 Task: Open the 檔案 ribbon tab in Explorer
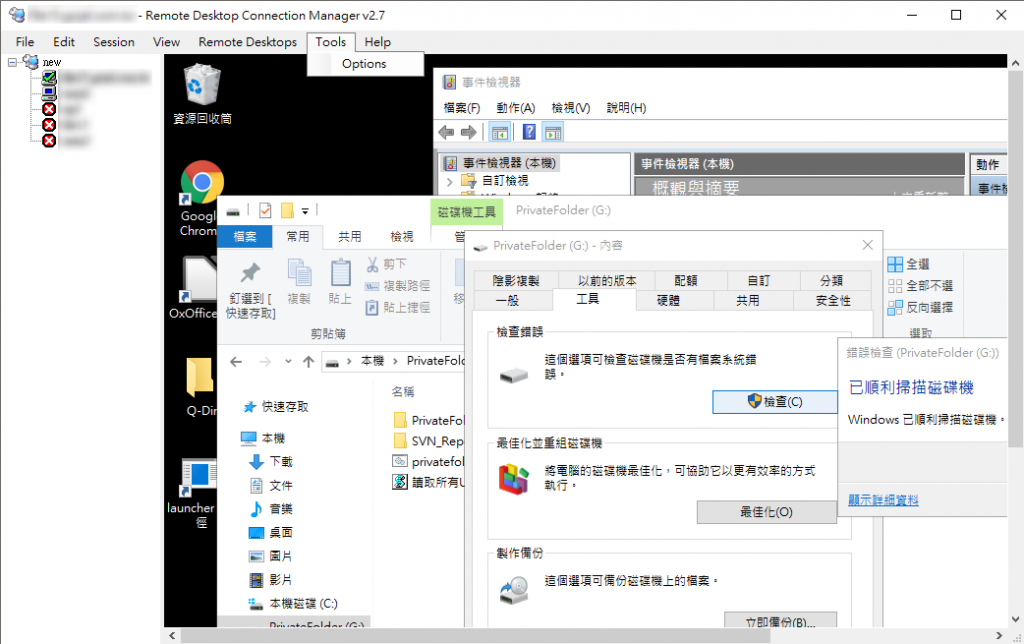245,236
